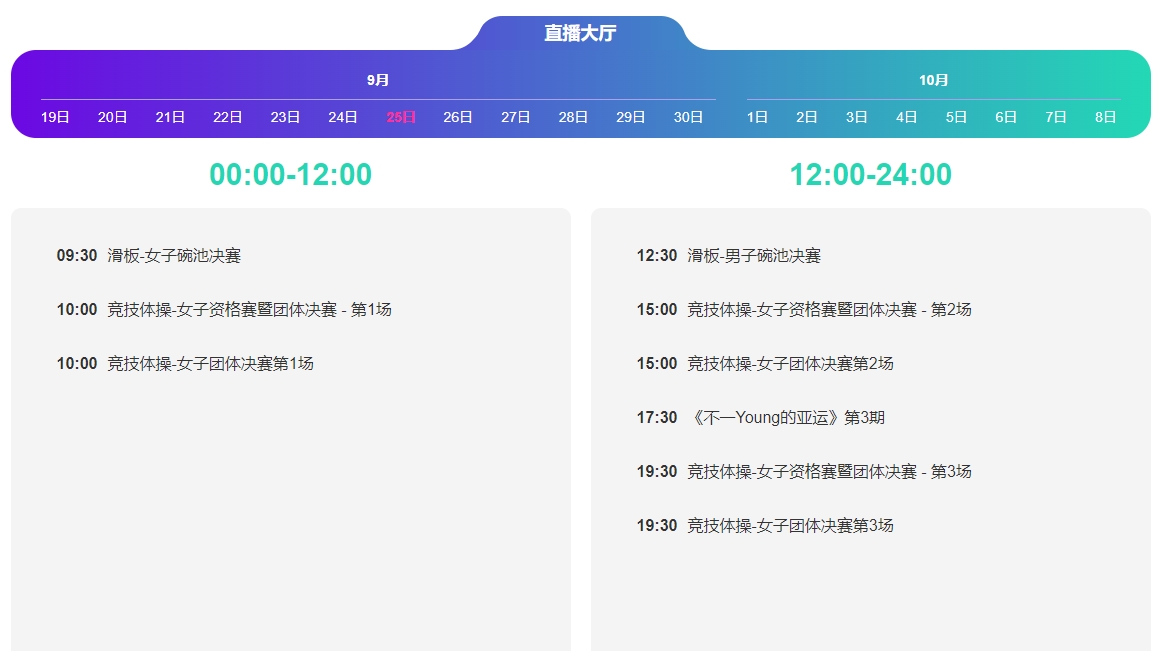Select 1日 under October
The image size is (1163, 651).
pos(757,117)
